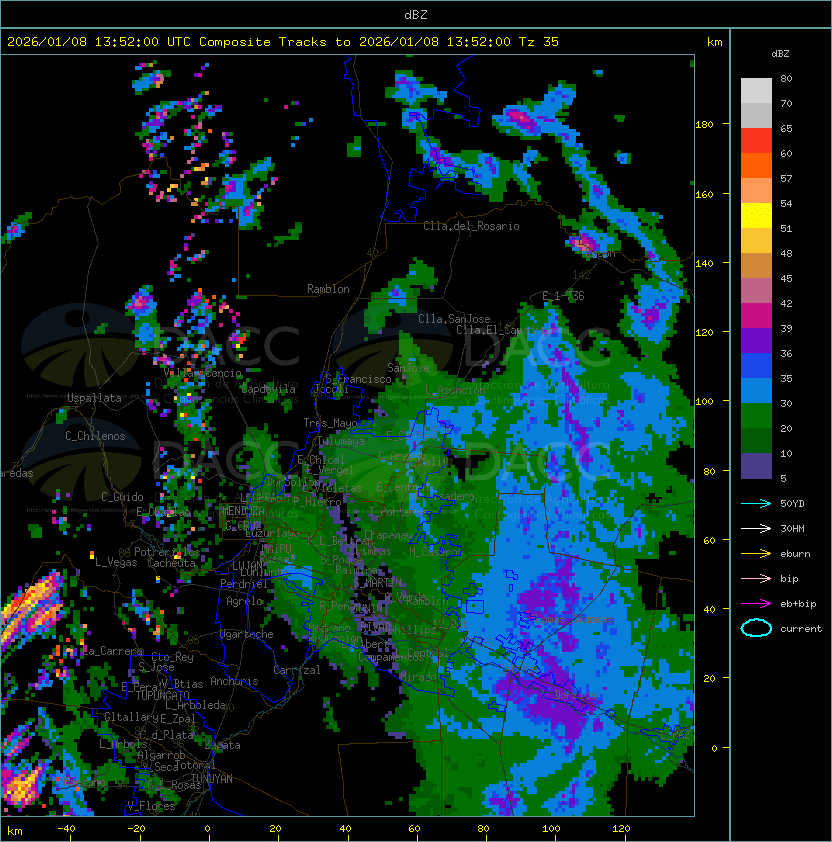Click the Perdriel map label
Screen dimensions: 832x842
point(243,583)
